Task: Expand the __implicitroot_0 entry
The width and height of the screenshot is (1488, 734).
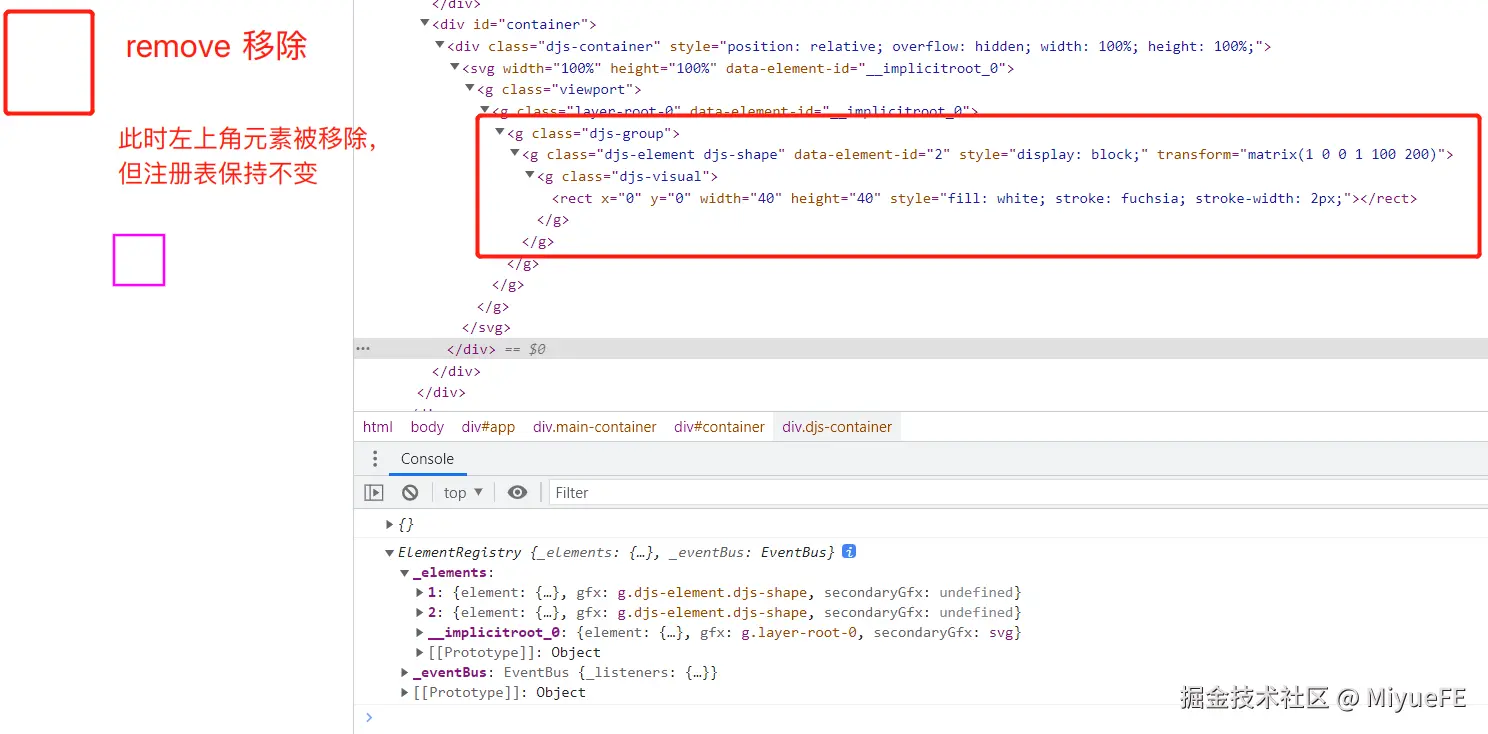Action: (x=420, y=632)
